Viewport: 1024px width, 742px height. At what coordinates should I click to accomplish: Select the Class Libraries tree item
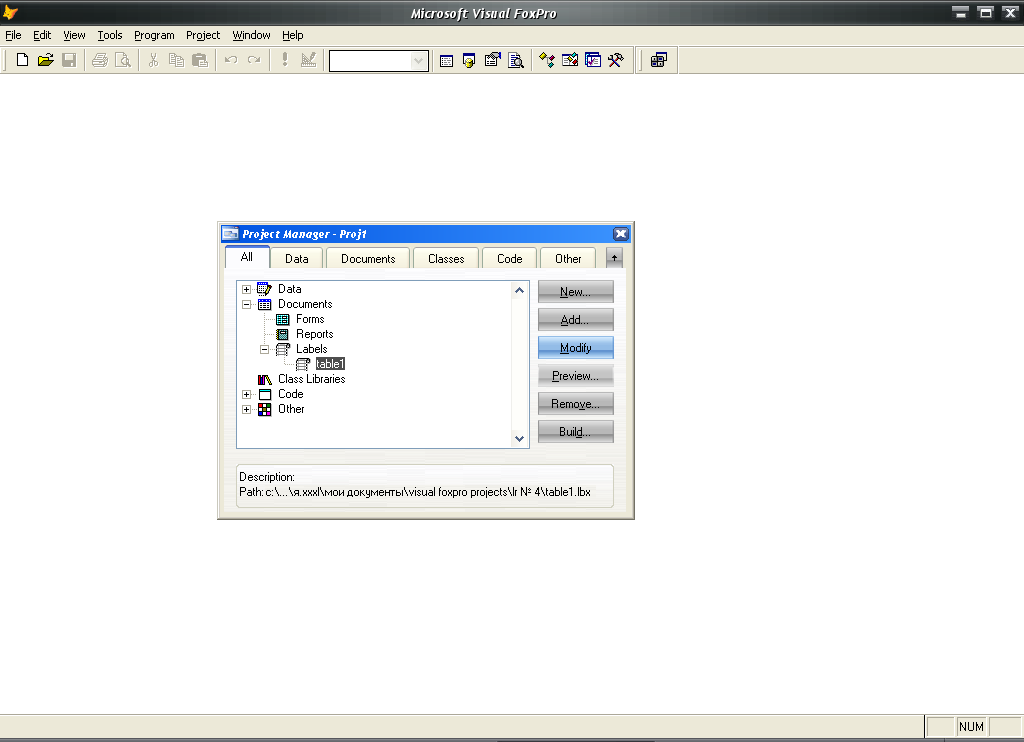pyautogui.click(x=312, y=379)
